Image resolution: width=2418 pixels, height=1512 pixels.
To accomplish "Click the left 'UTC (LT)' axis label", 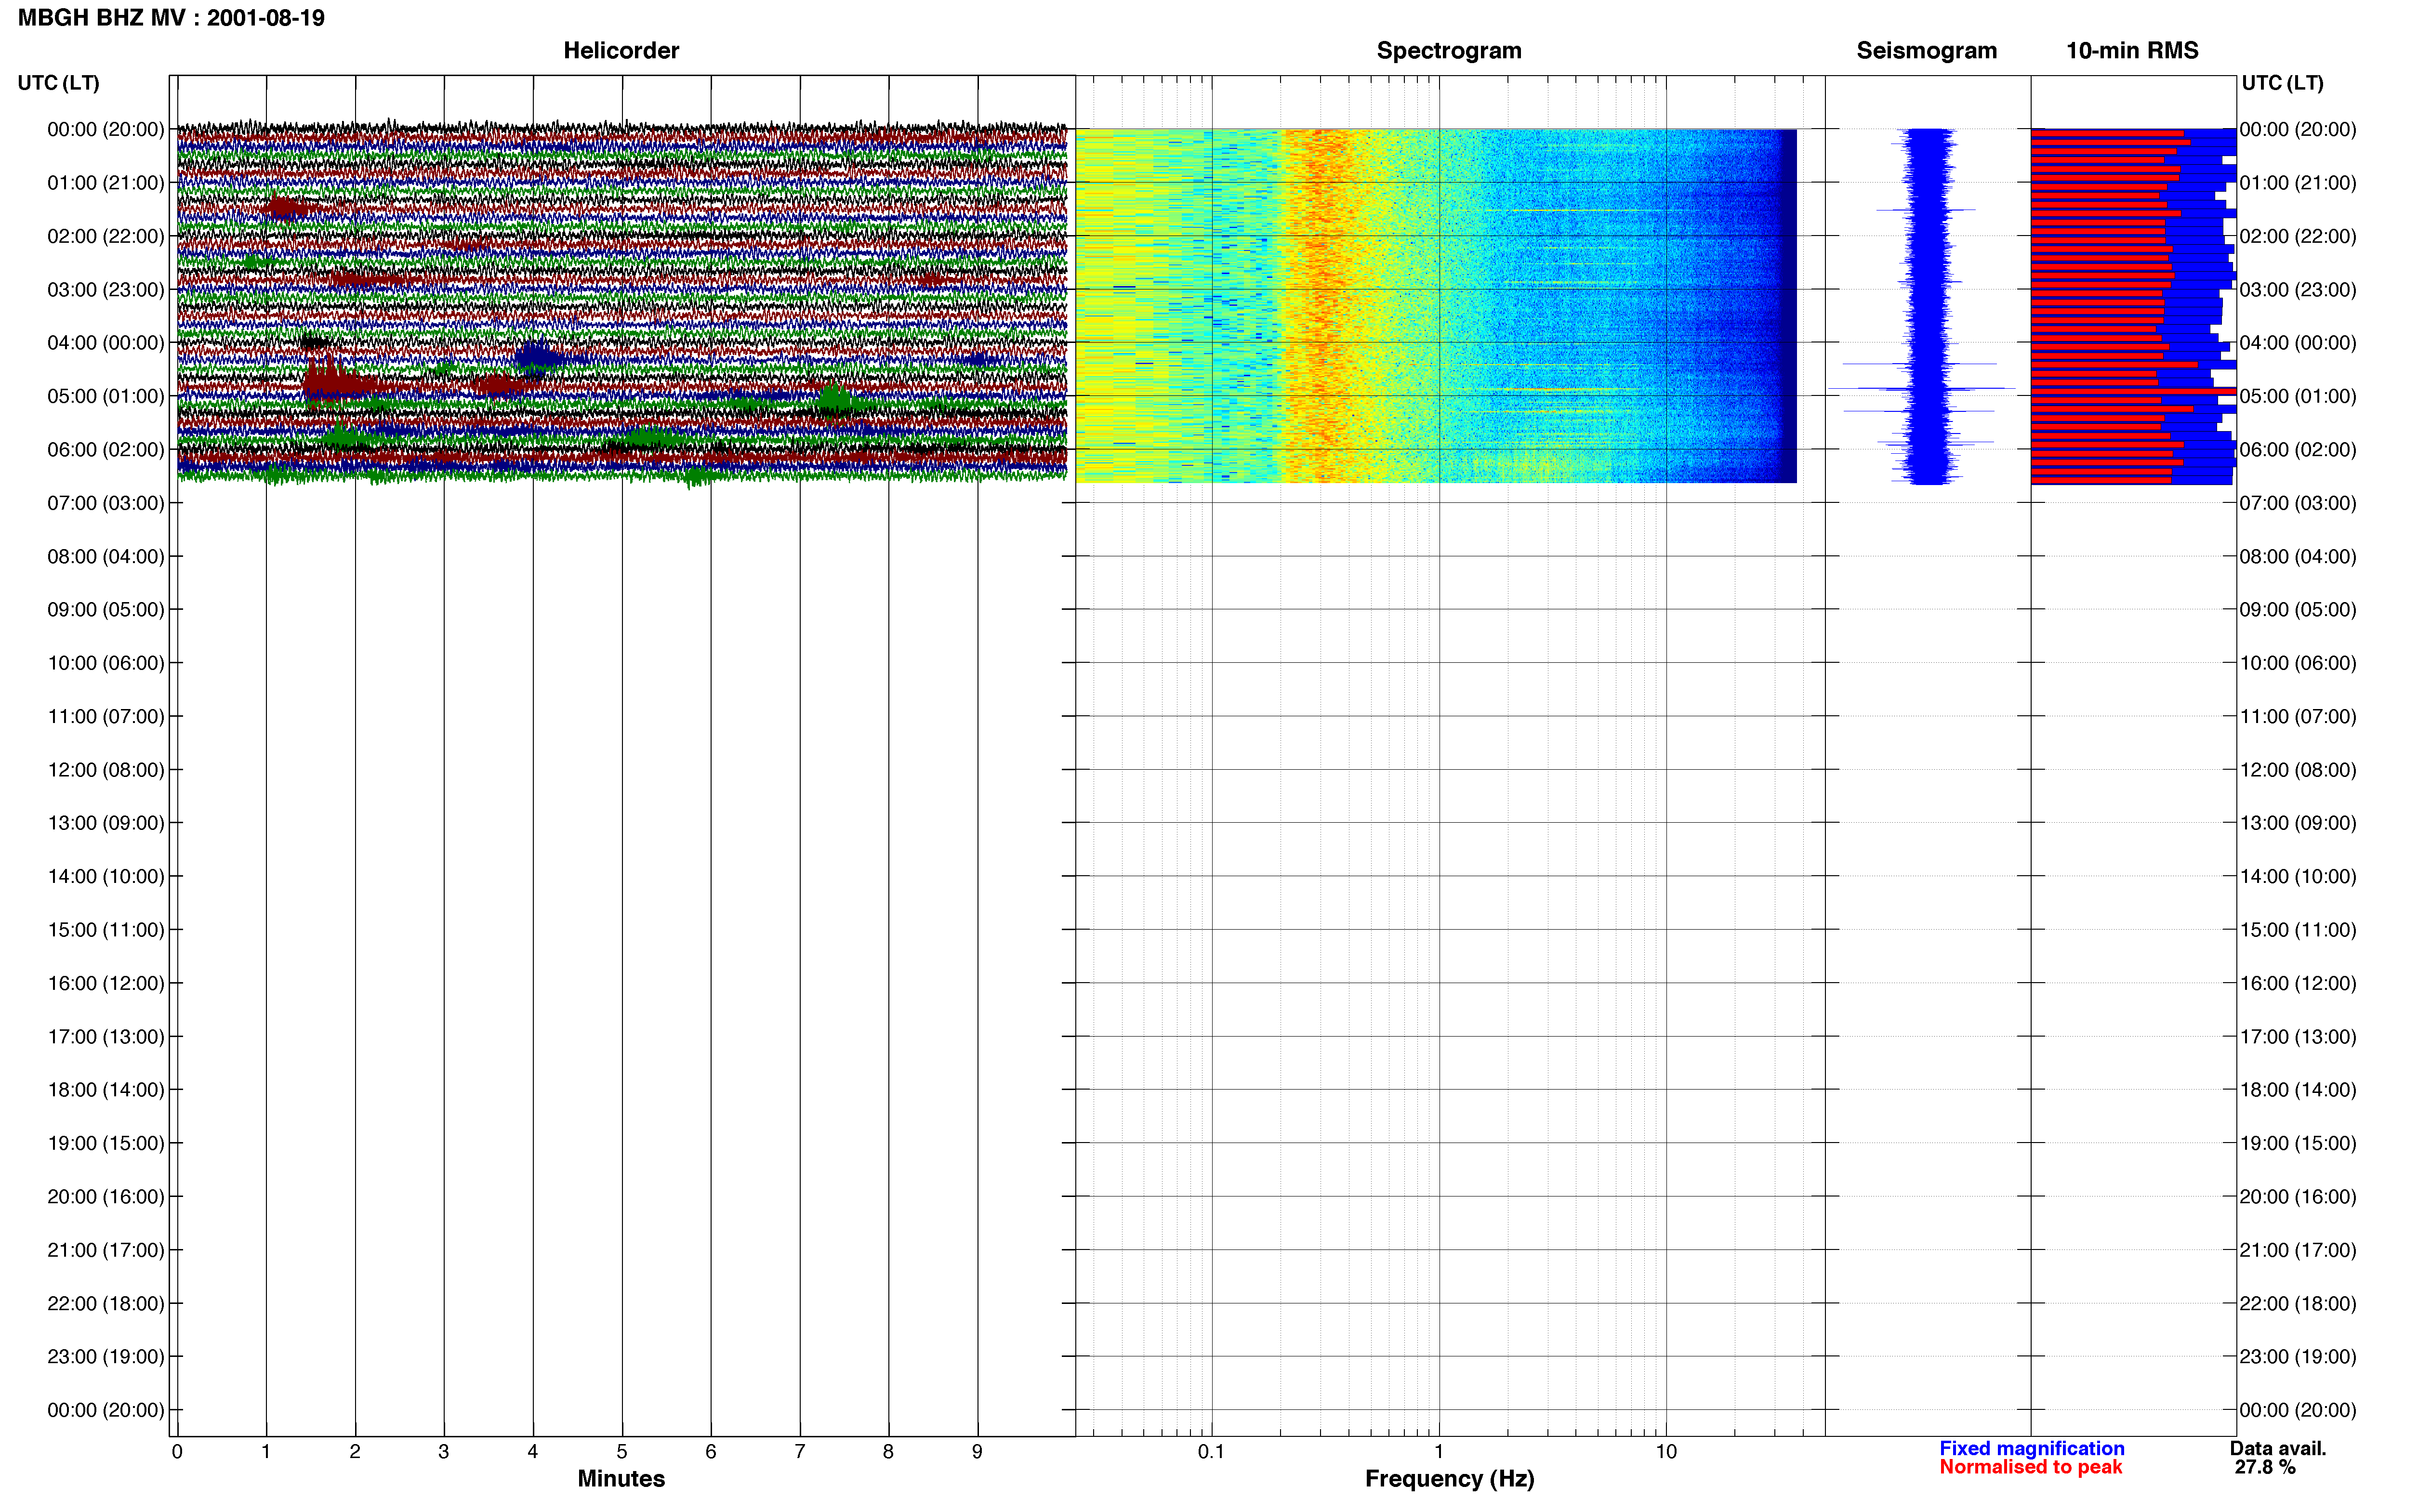I will click(58, 82).
